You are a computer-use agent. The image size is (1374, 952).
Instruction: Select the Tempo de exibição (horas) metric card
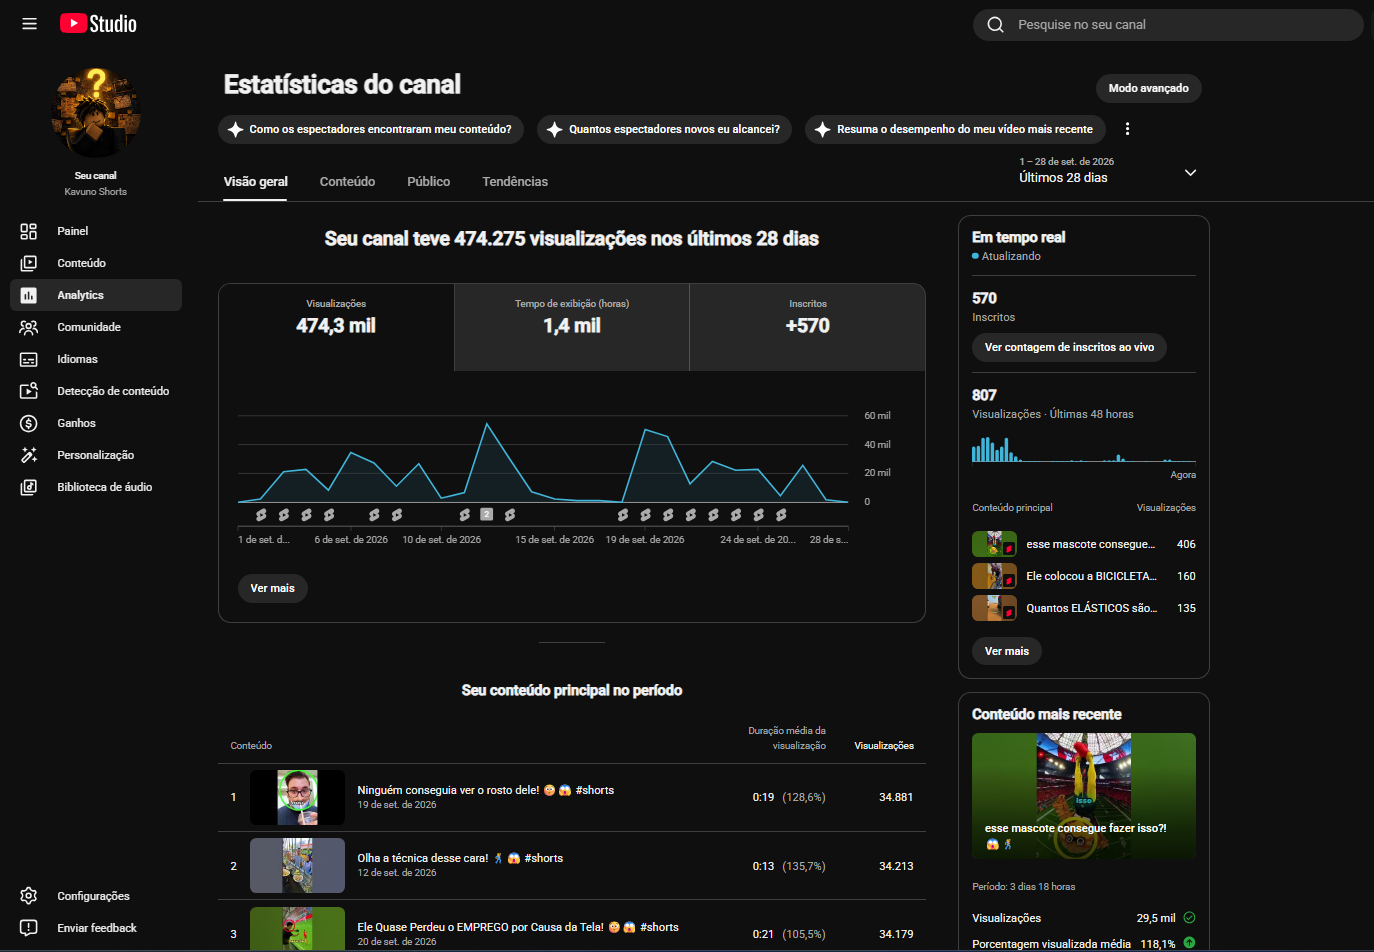coord(572,327)
